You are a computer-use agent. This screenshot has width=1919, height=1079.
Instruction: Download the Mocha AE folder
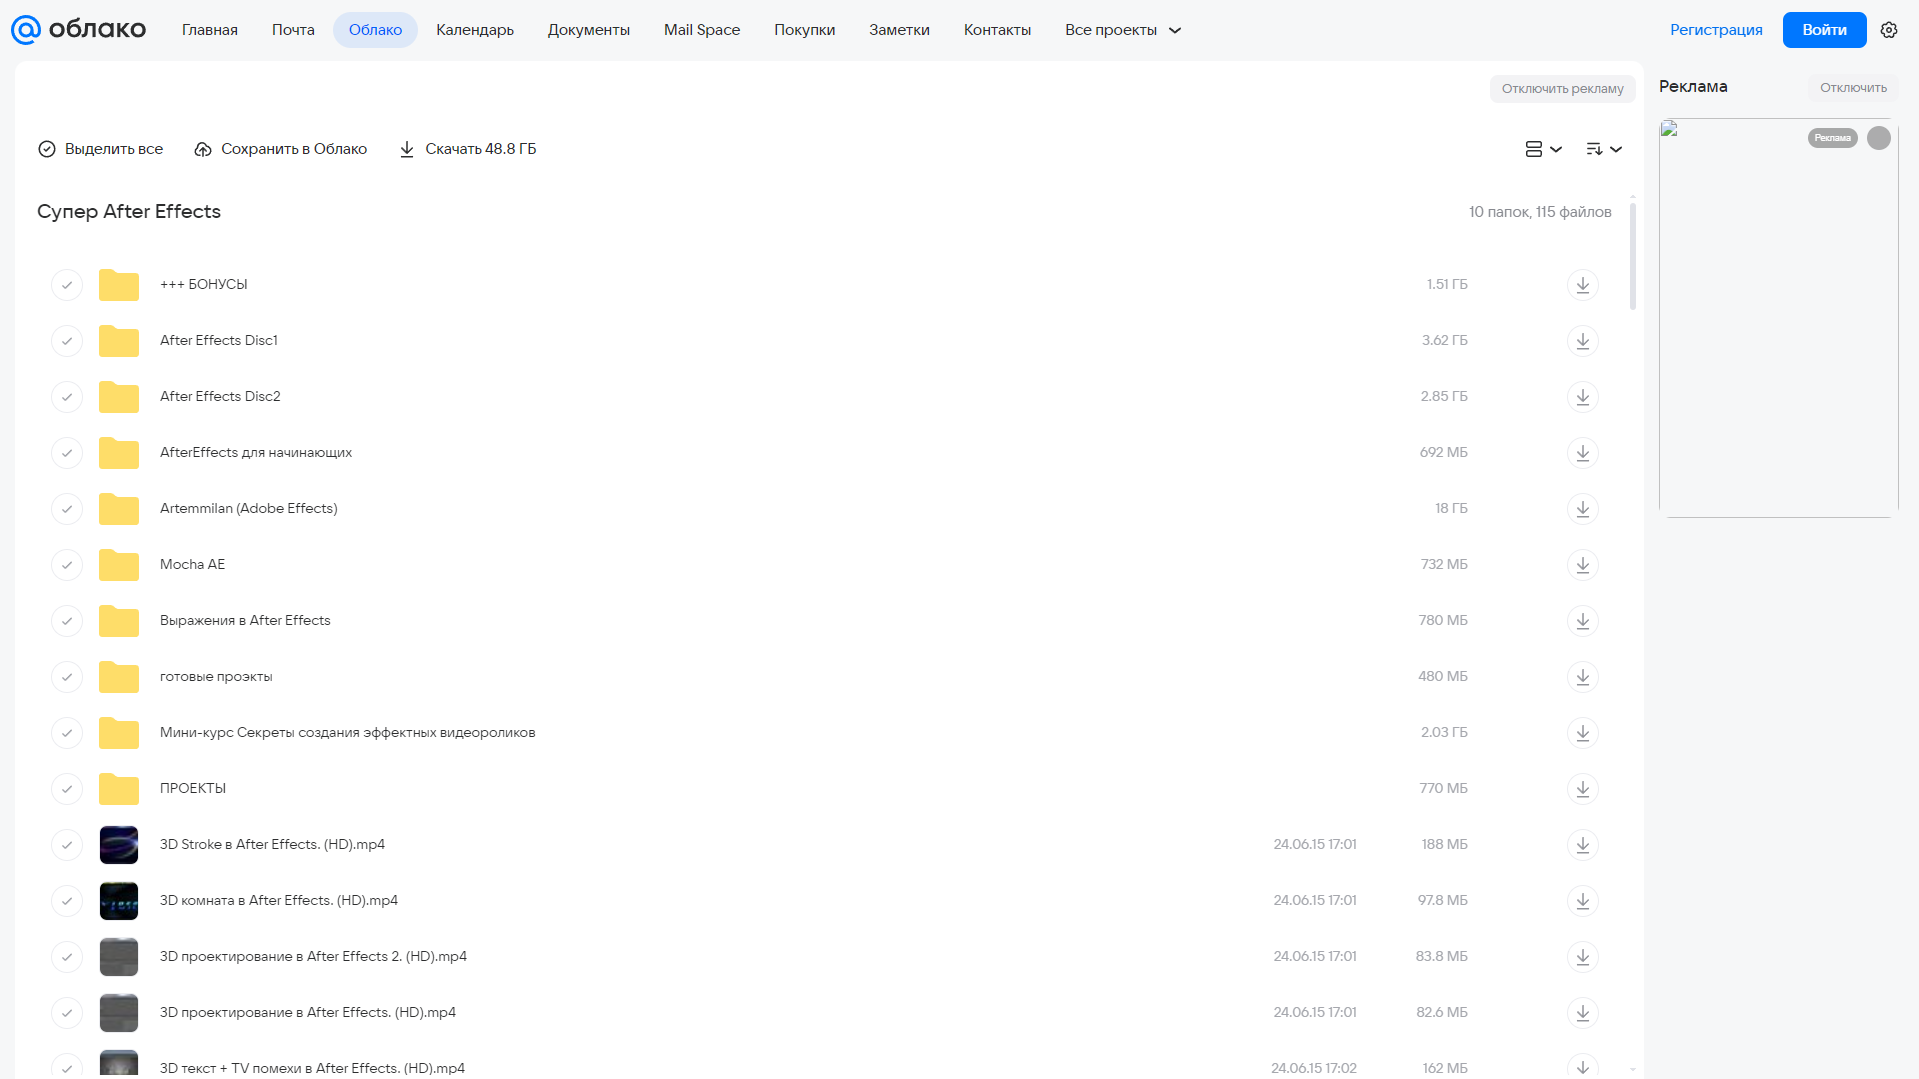tap(1582, 565)
